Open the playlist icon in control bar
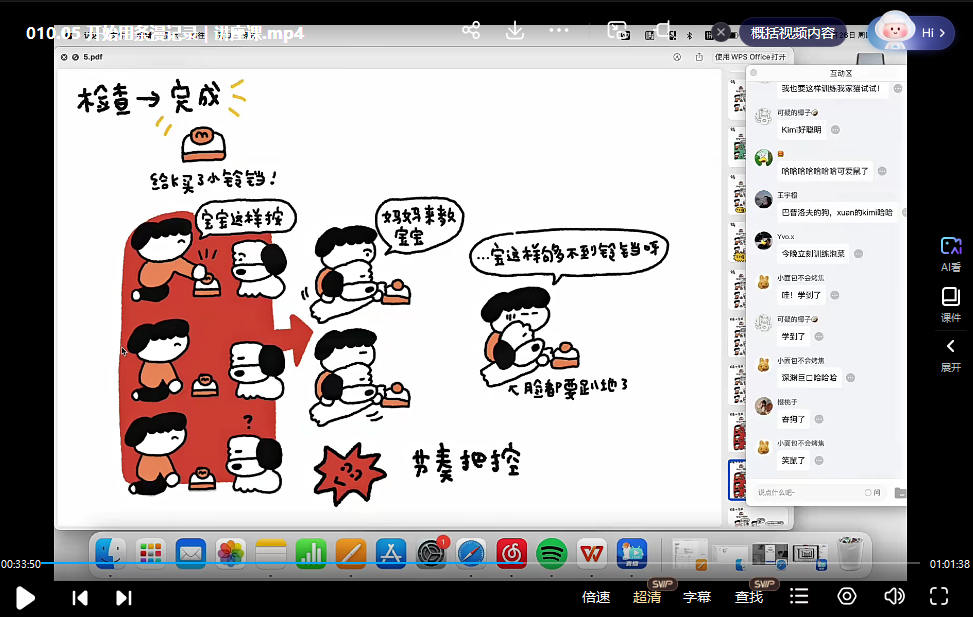 (x=799, y=597)
